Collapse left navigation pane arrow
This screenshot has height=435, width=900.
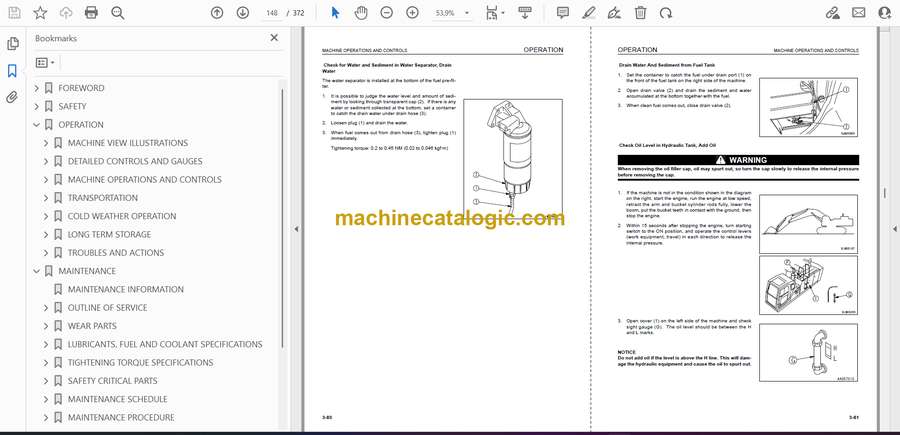pyautogui.click(x=296, y=229)
